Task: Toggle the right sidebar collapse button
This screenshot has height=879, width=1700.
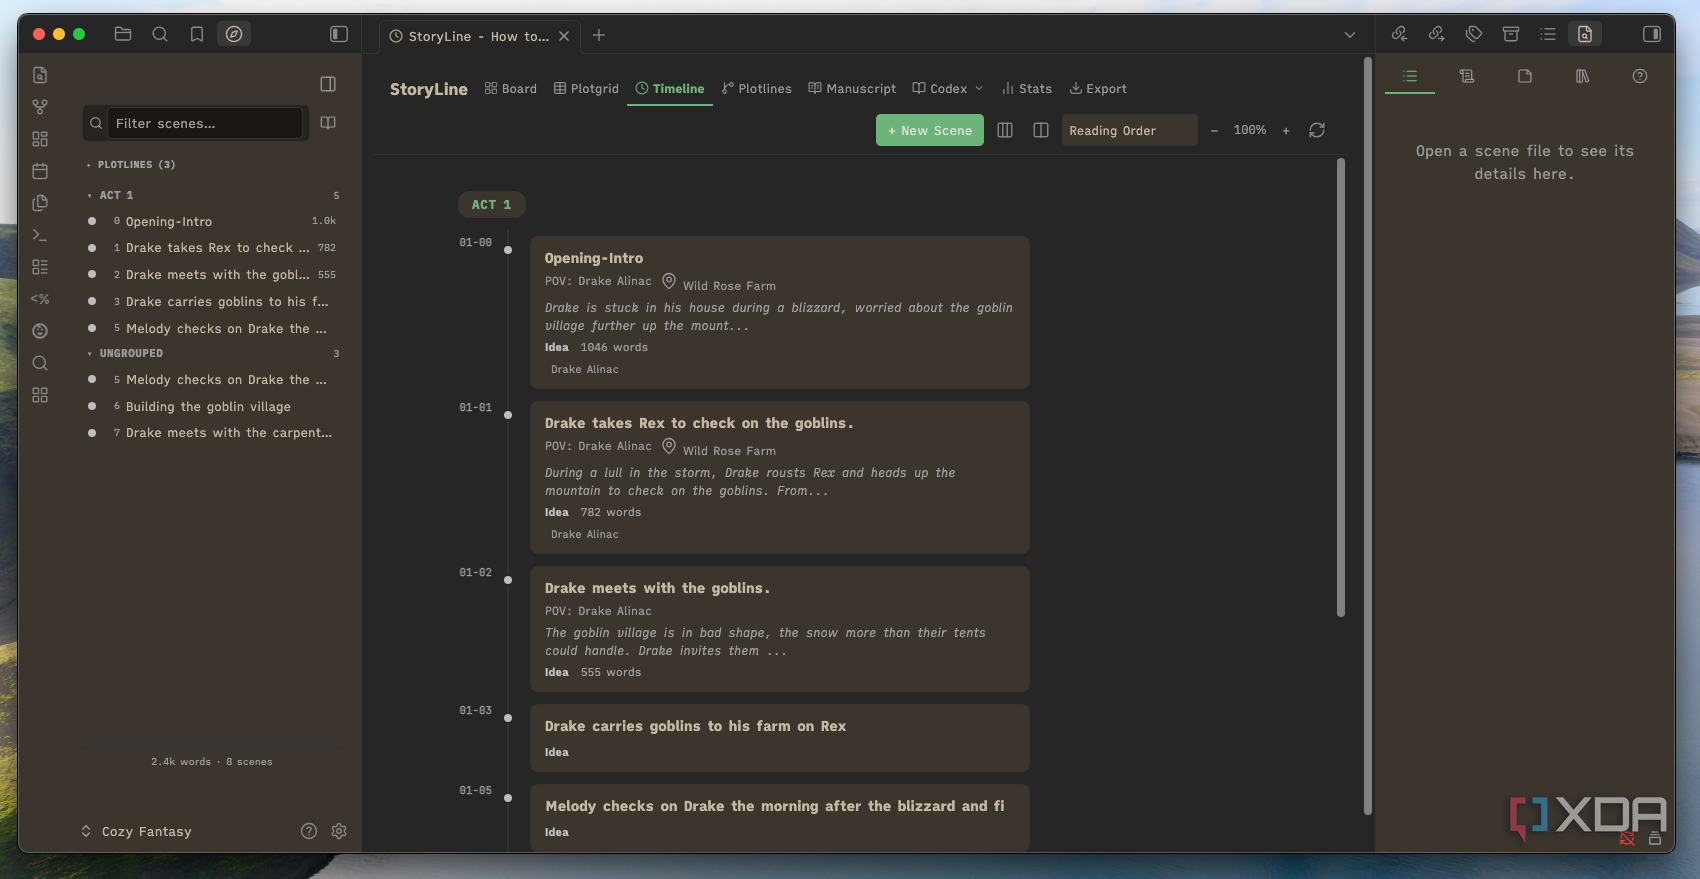Action: coord(1652,34)
